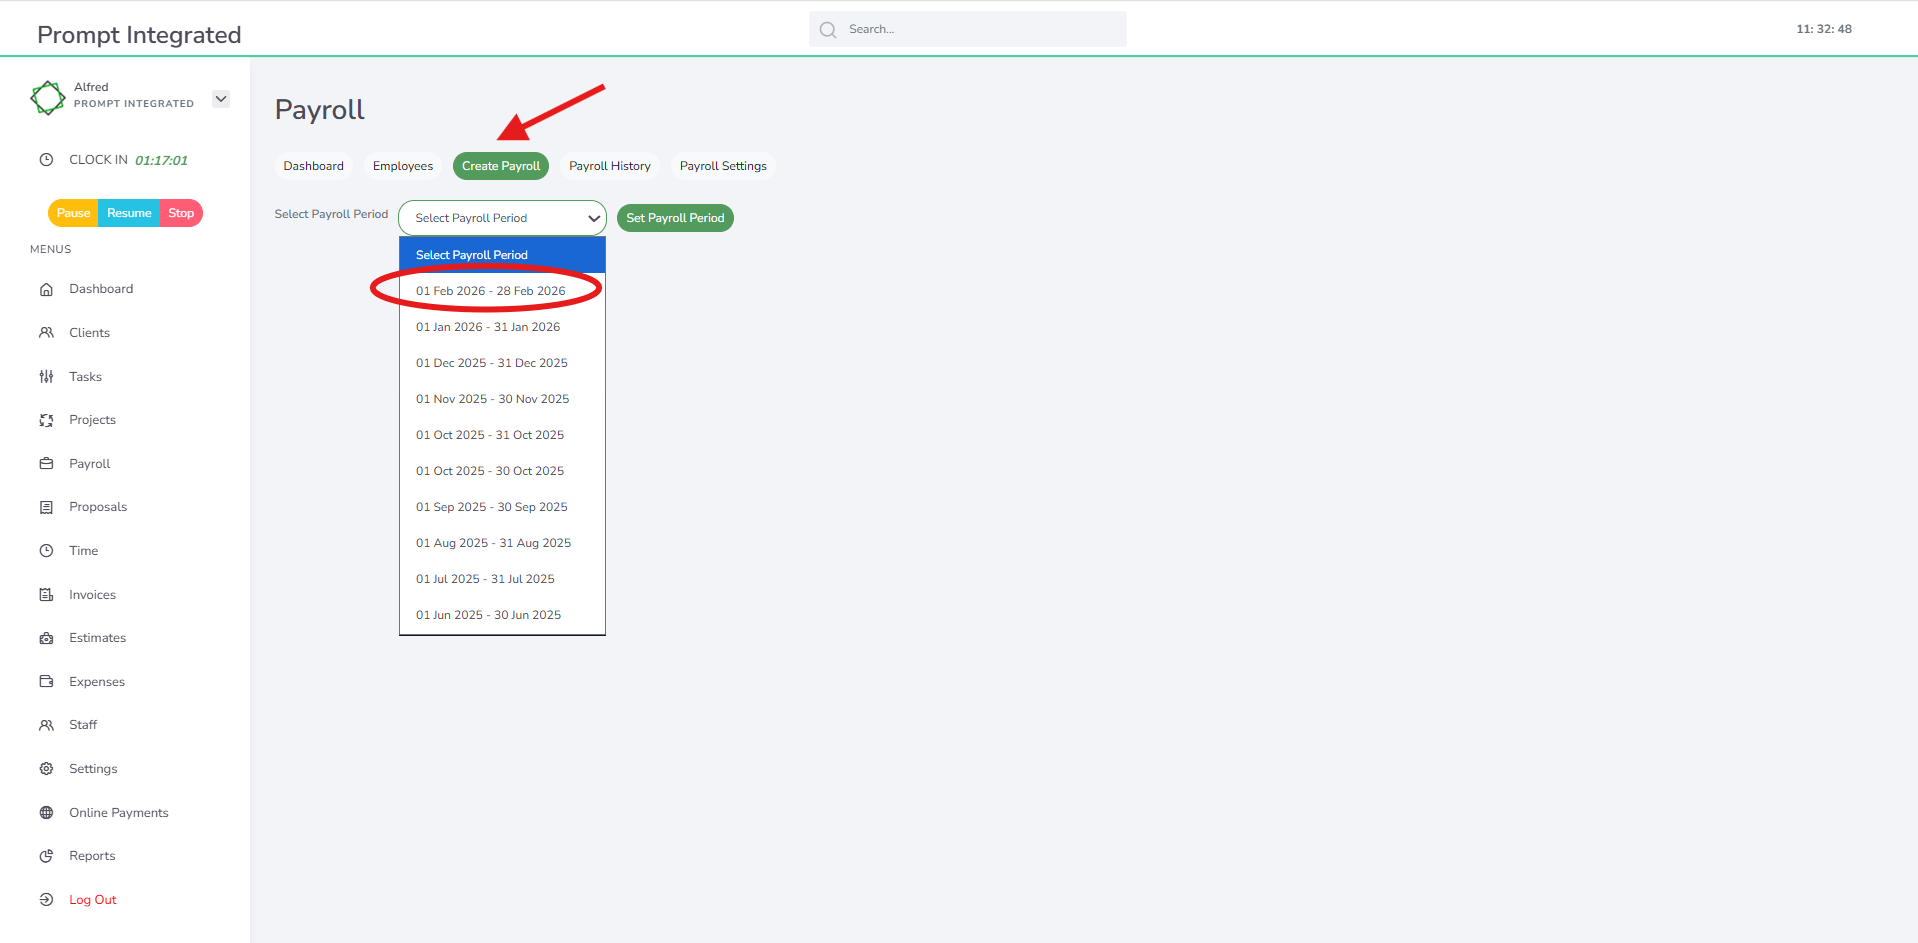This screenshot has width=1918, height=943.
Task: Click the Online Payments globe icon
Action: pyautogui.click(x=46, y=813)
